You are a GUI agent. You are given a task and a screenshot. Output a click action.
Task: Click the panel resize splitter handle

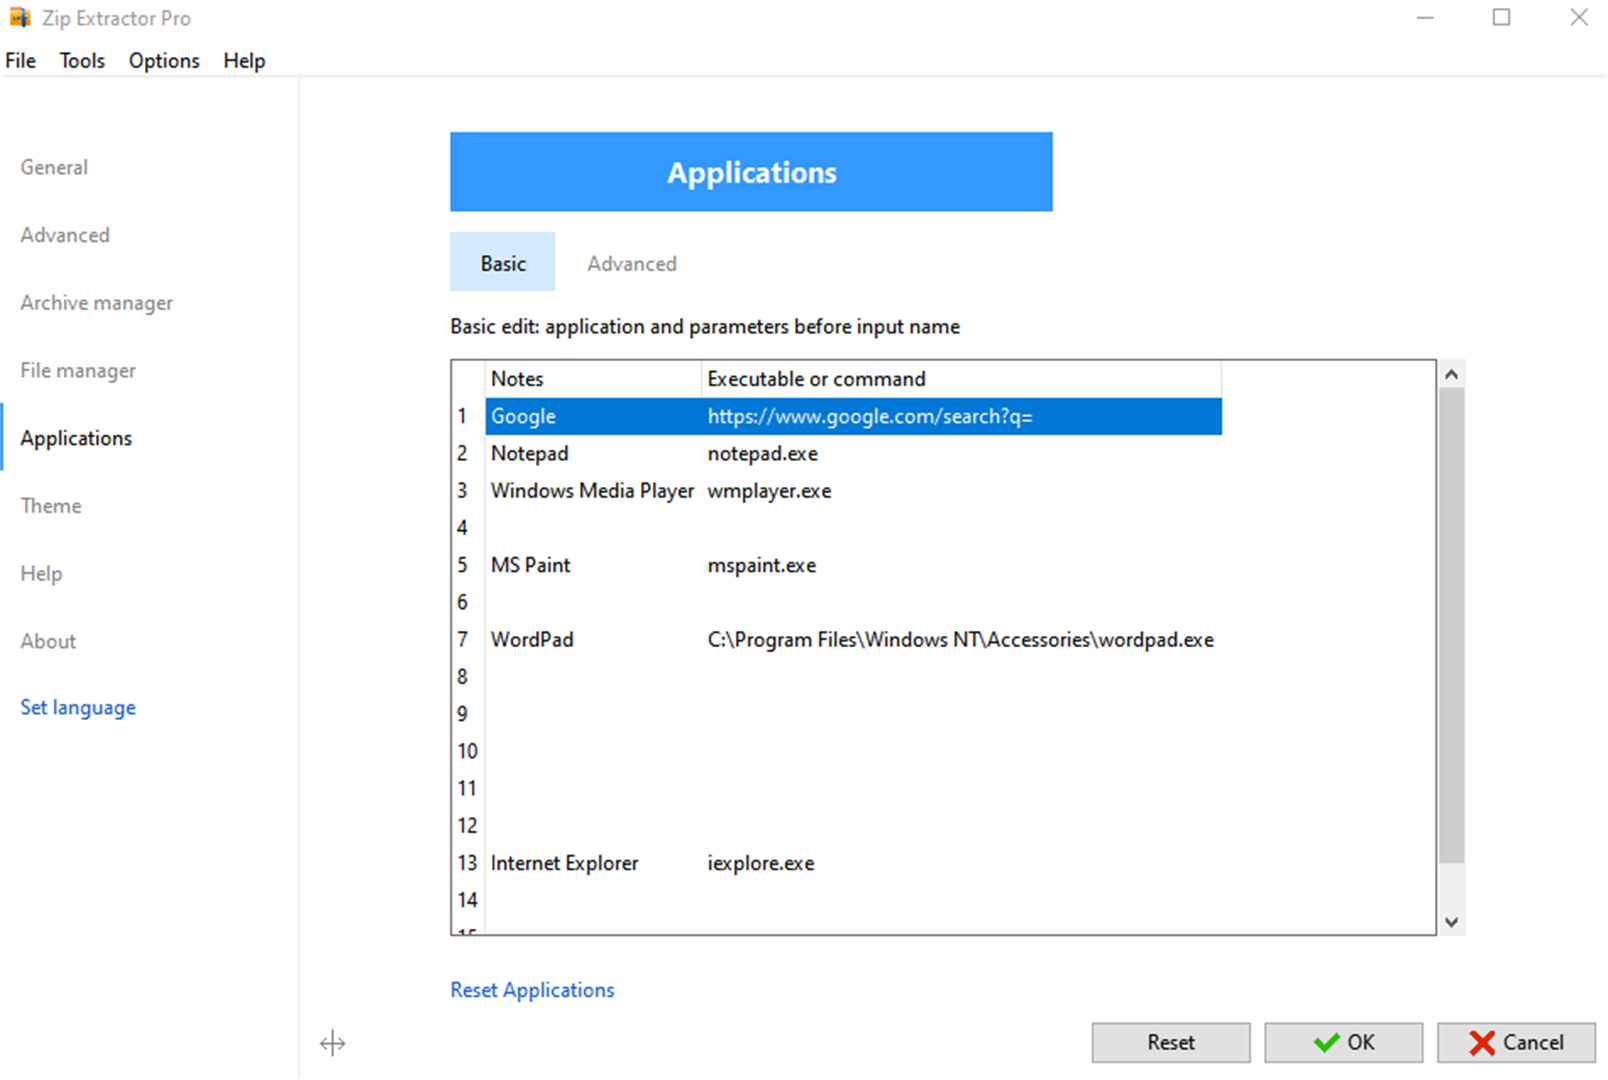coord(332,1043)
